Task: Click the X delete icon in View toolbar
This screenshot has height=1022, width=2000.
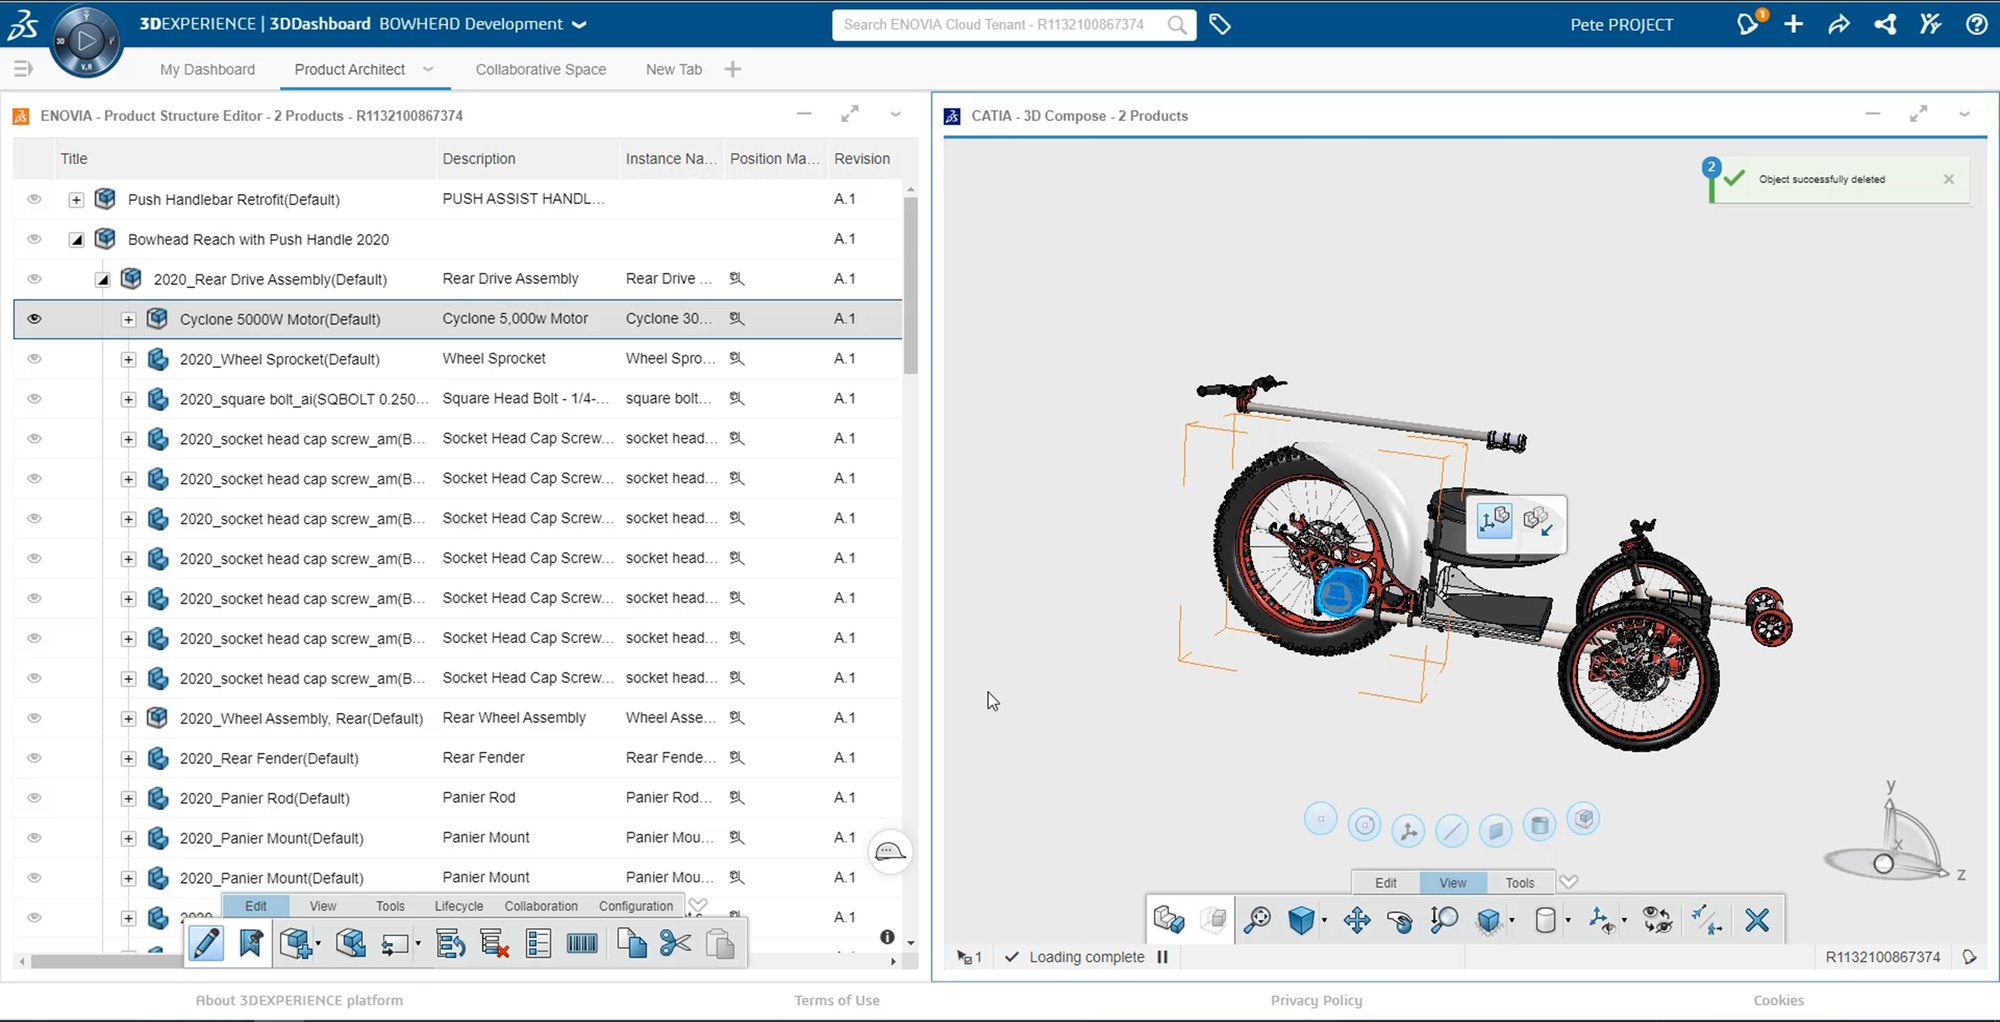Action: [1757, 919]
